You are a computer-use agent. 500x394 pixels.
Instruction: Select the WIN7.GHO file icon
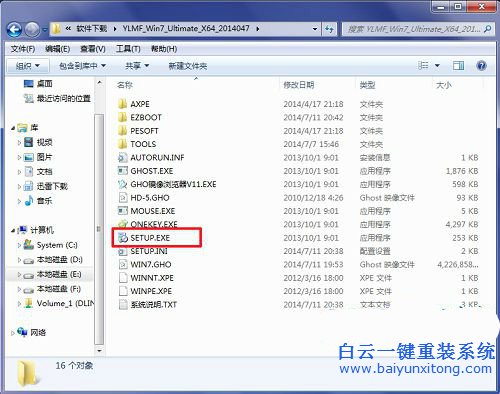click(123, 264)
